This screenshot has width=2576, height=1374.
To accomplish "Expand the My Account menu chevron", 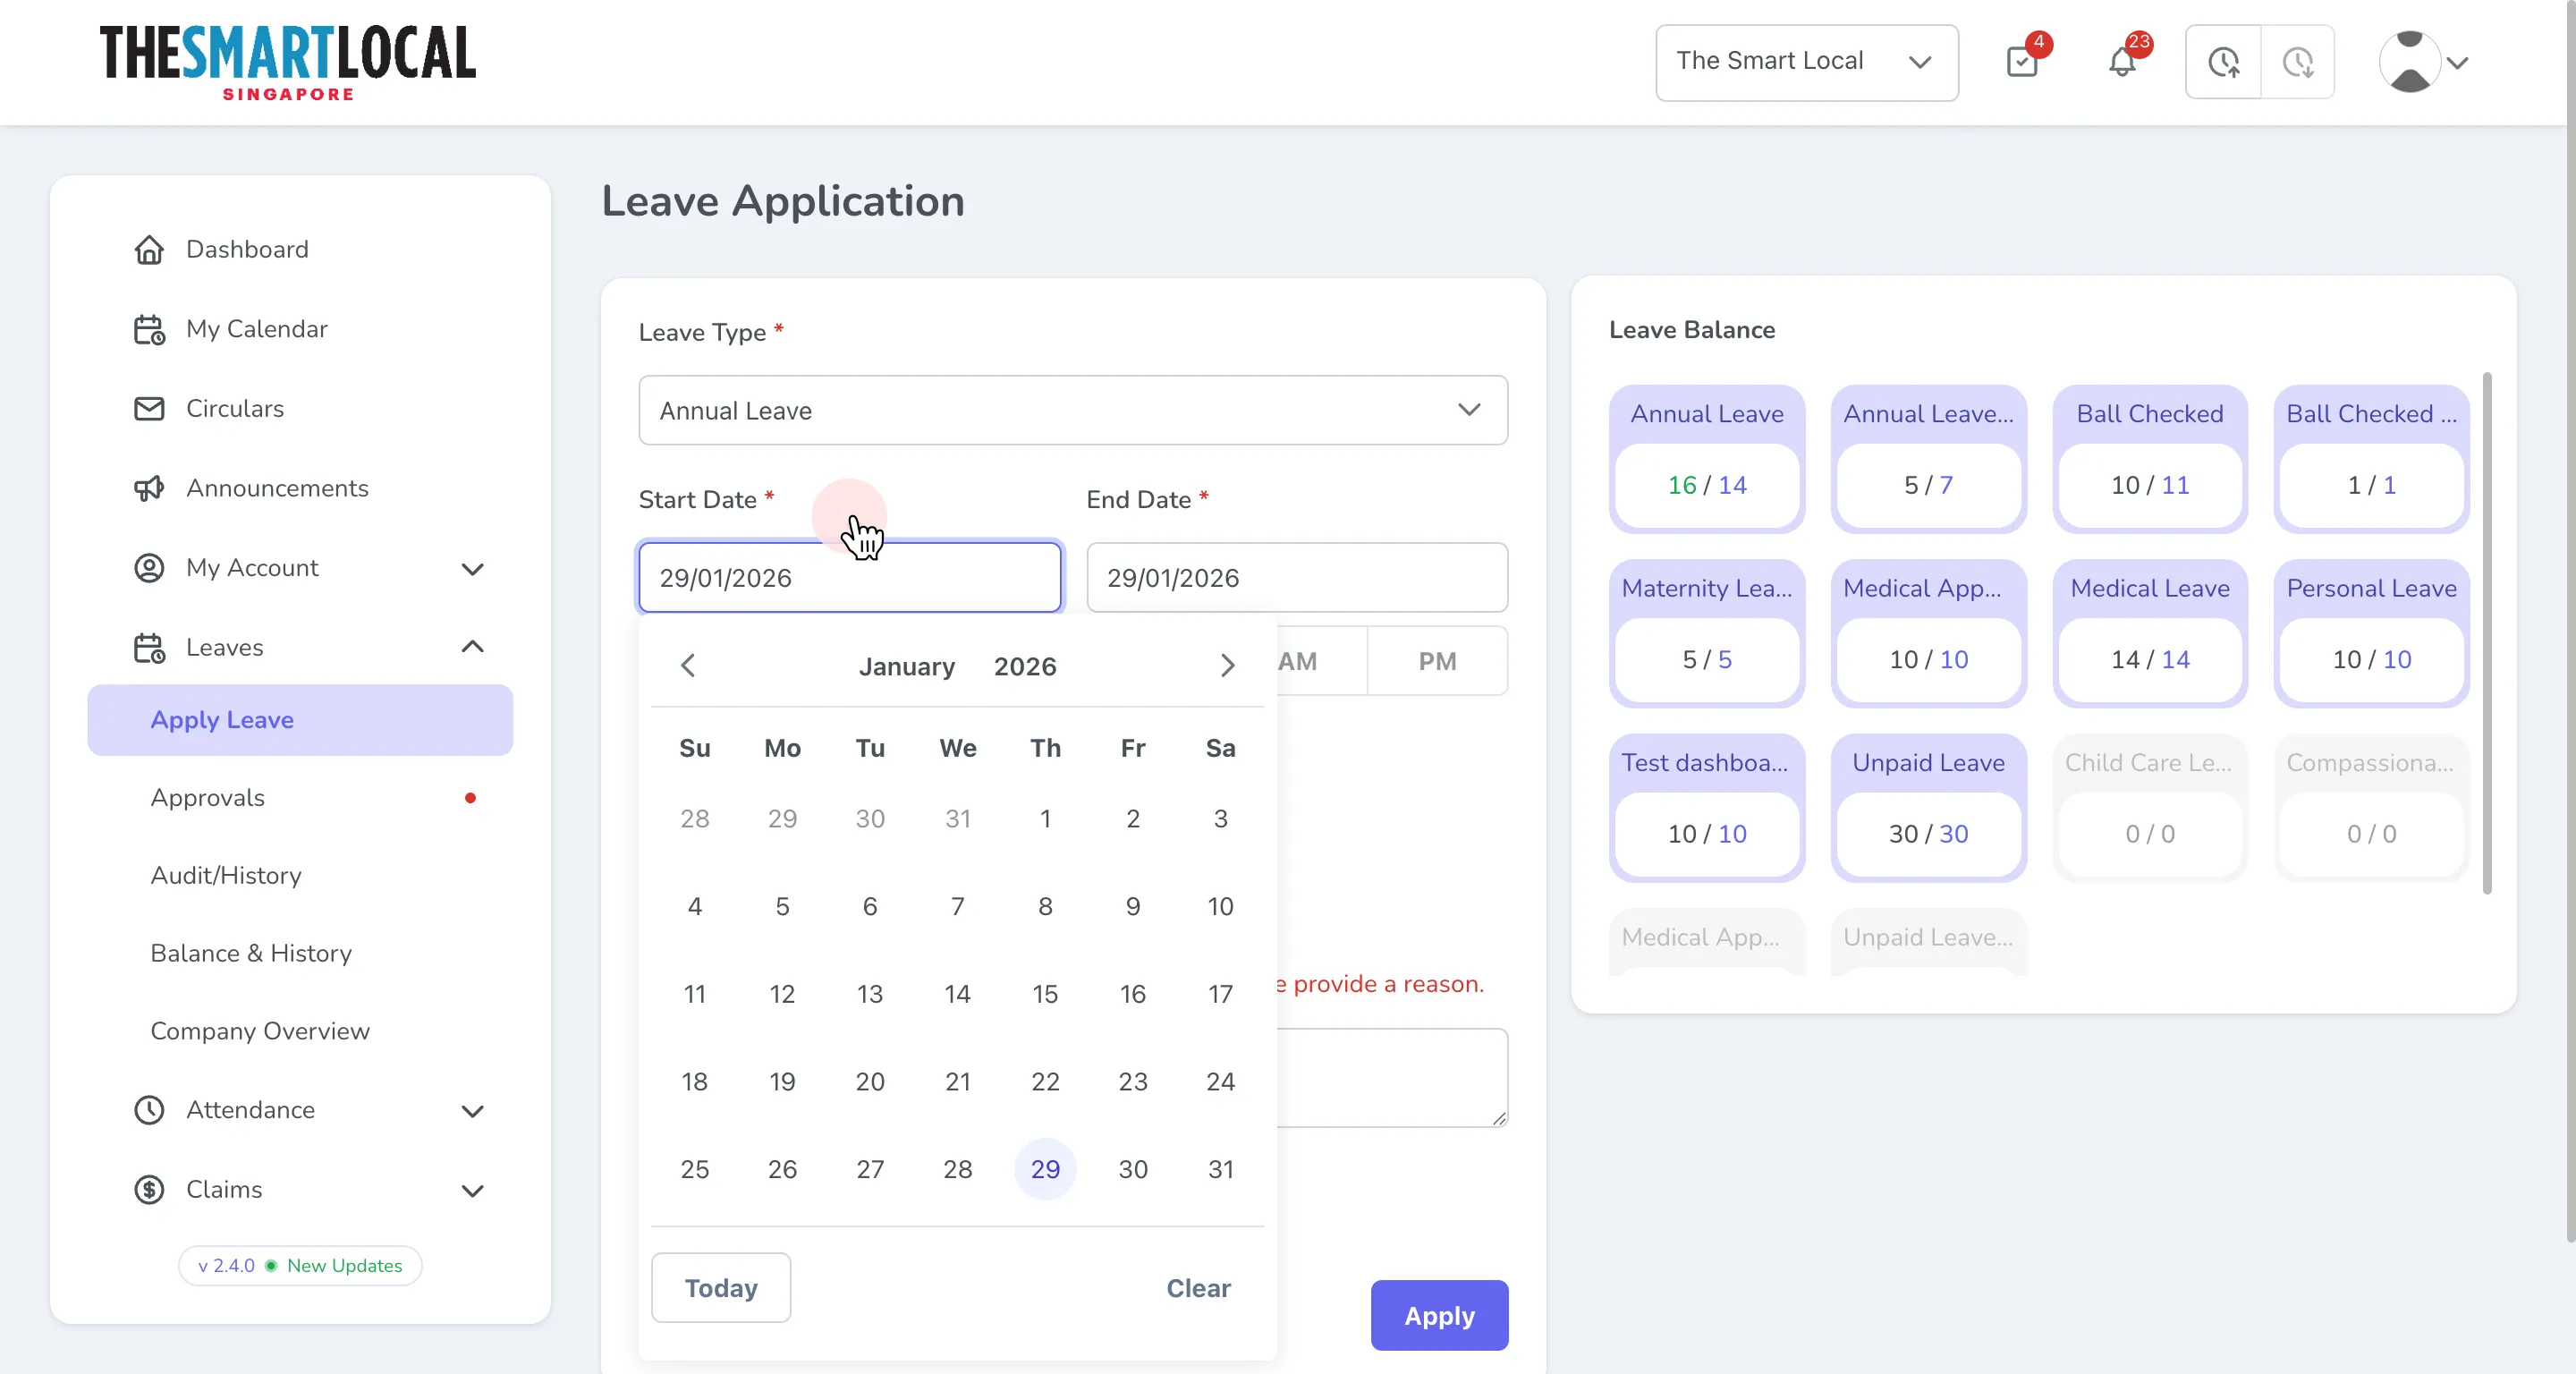I will [x=472, y=569].
